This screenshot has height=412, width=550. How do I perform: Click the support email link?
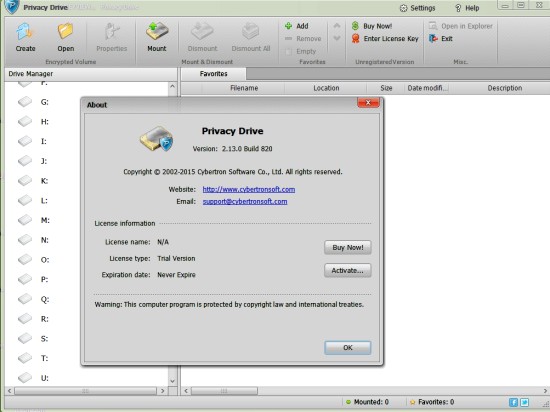coord(245,202)
